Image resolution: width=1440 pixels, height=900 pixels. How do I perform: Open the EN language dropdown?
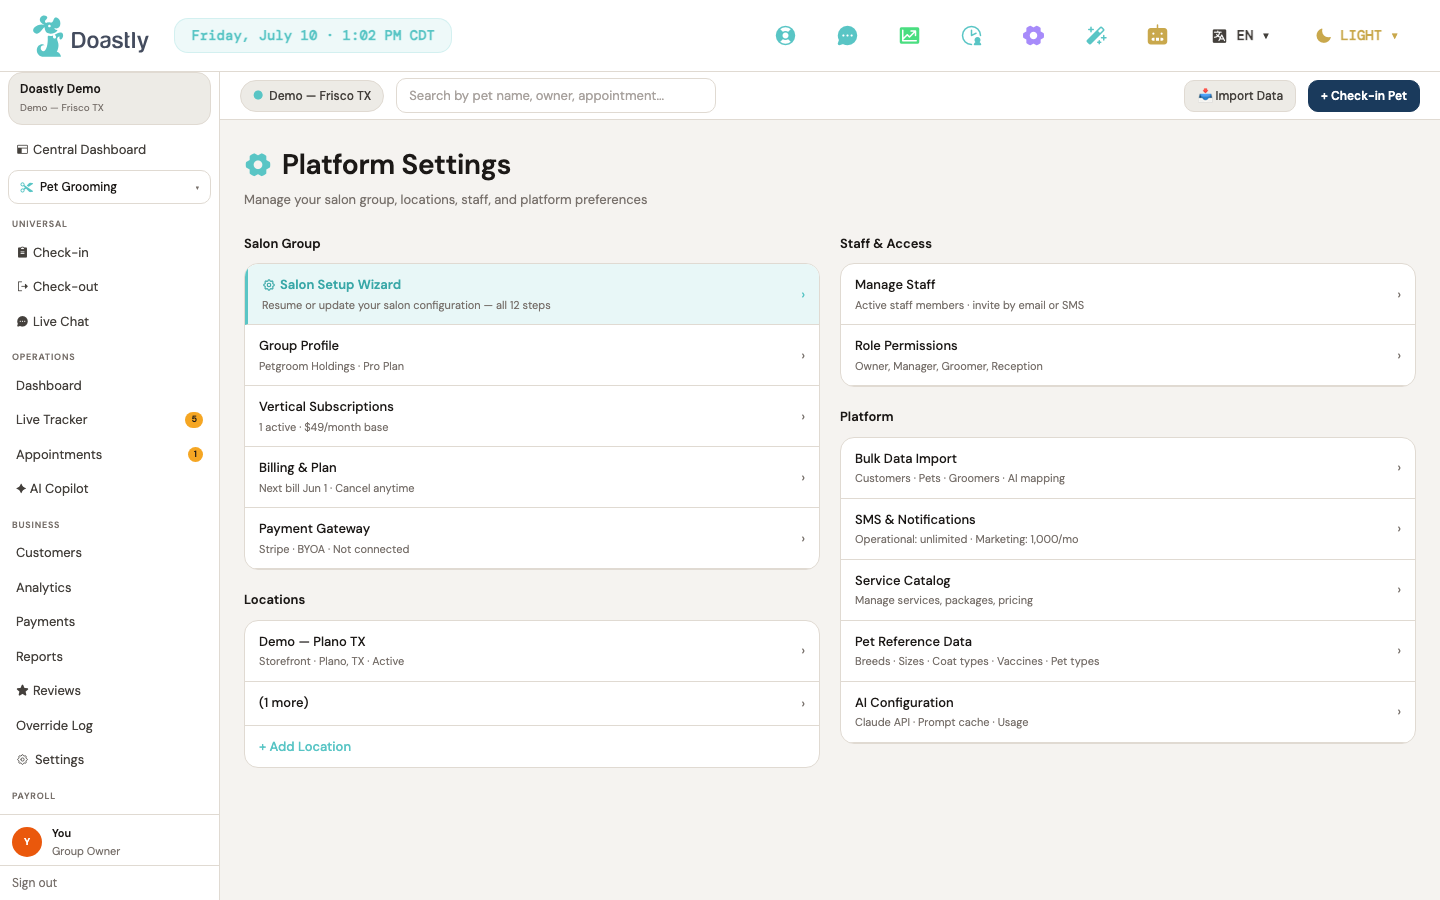pyautogui.click(x=1241, y=36)
